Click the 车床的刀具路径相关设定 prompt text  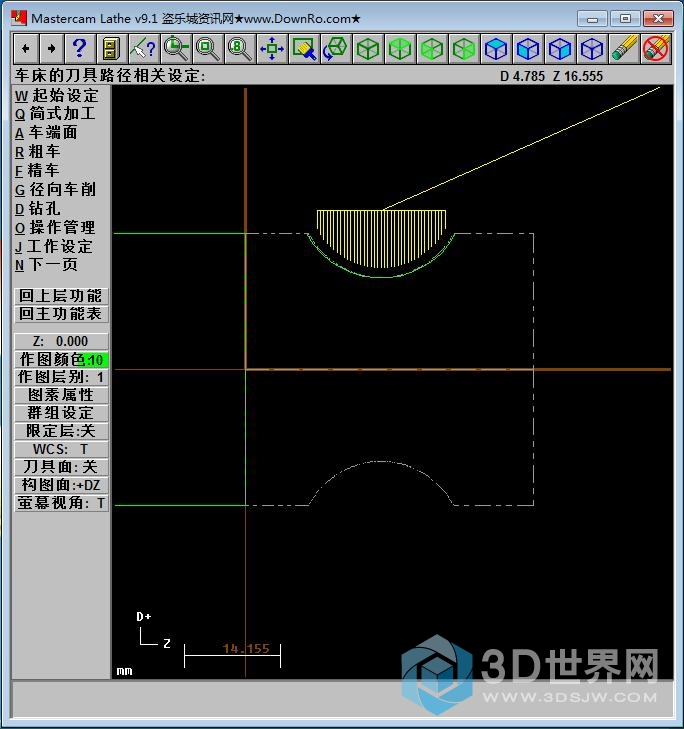(x=110, y=76)
